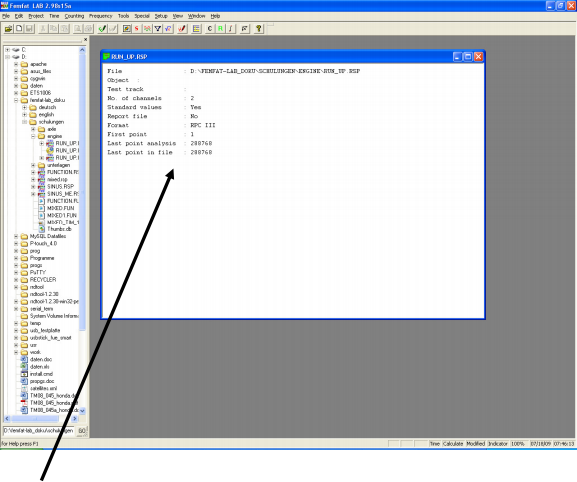The image size is (577, 482).
Task: Select the RECYCLER folder
Action: 43,280
